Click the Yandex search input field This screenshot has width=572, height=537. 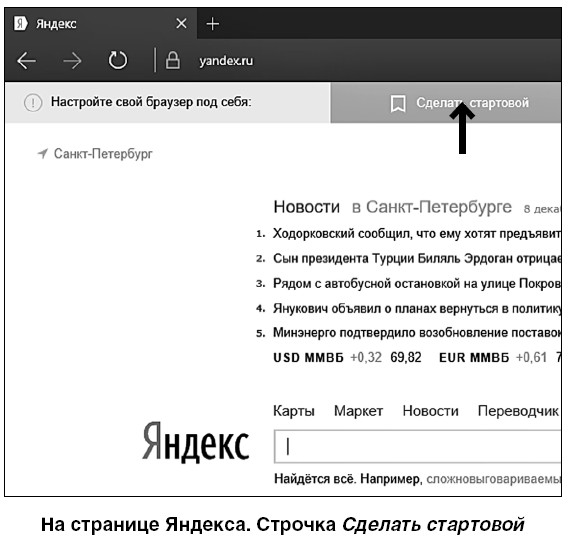pos(417,447)
